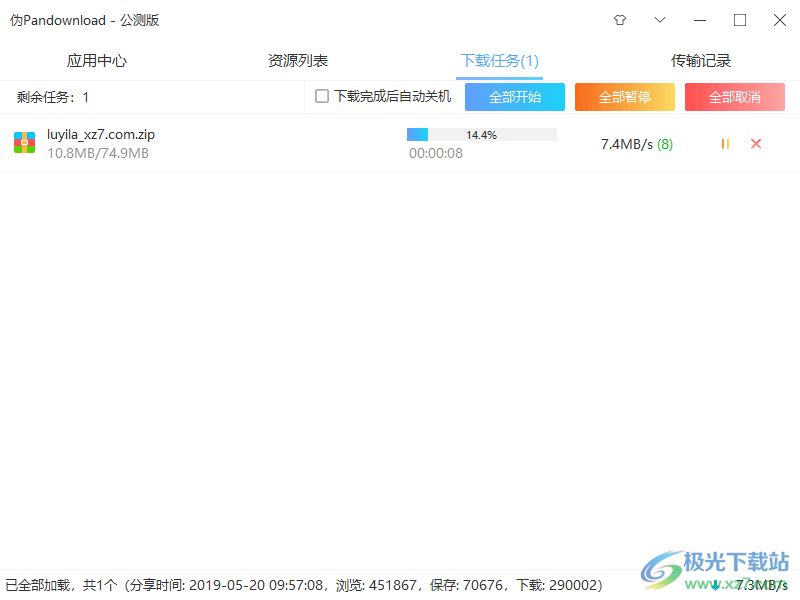
Task: Click the 7.4MB/s speed display
Action: 625,144
